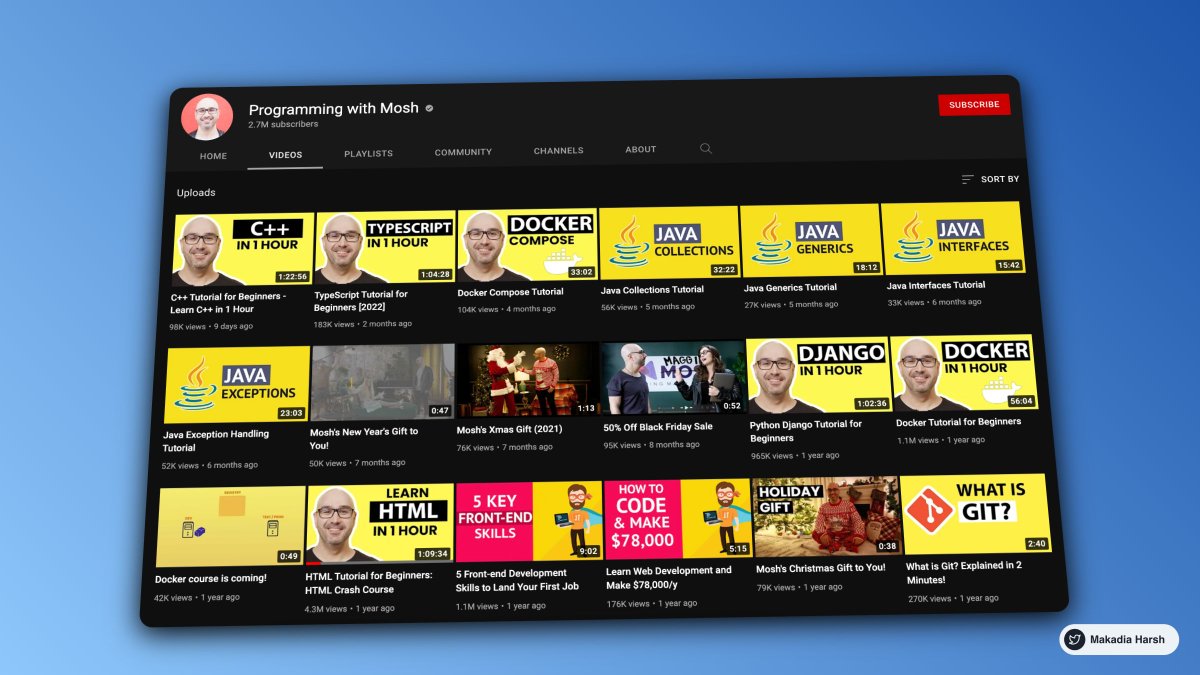Click the 2.7M subscribers count text
This screenshot has height=675, width=1200.
coord(284,124)
